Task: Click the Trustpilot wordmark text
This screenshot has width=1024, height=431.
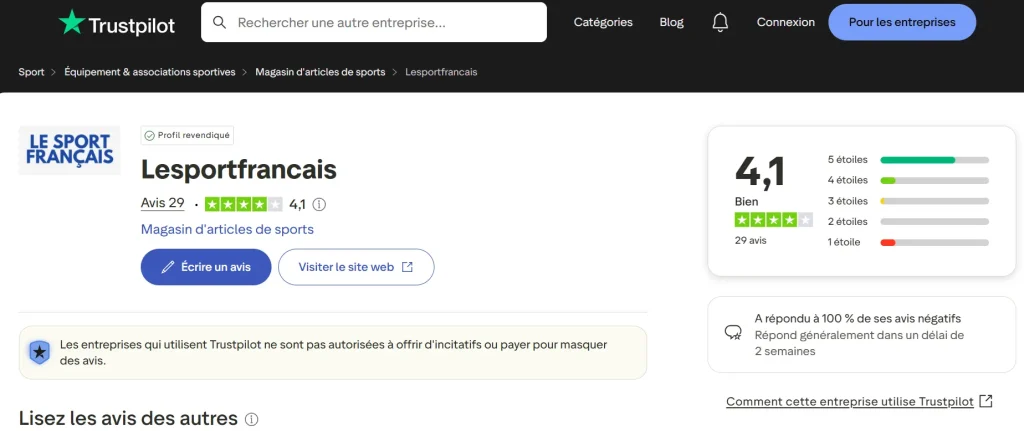Action: point(131,25)
